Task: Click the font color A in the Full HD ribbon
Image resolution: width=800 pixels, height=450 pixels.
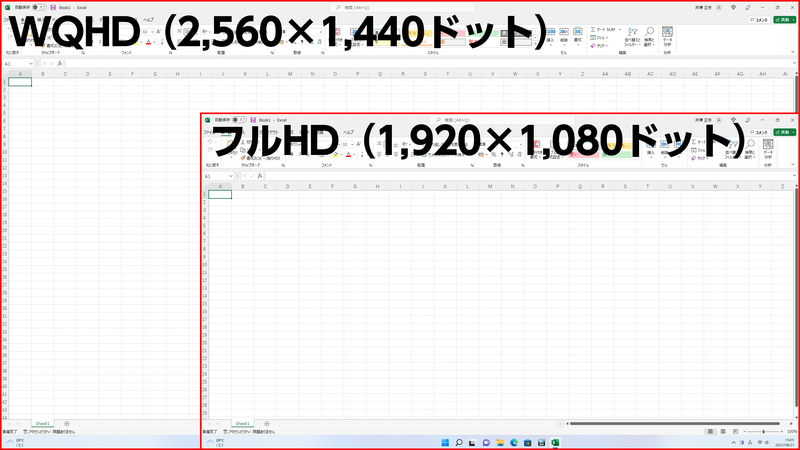Action: [348, 155]
